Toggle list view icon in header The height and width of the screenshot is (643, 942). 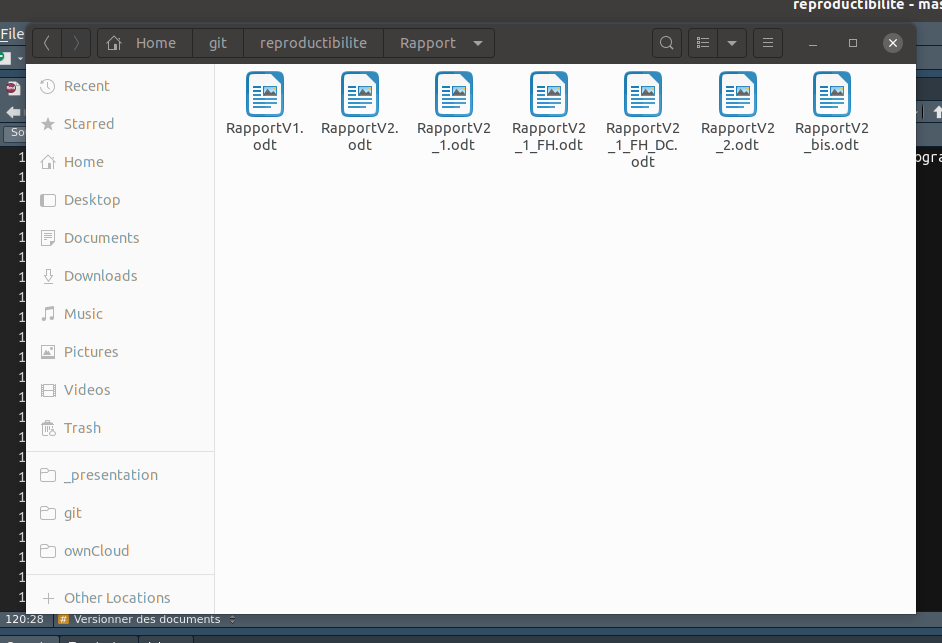[x=704, y=43]
